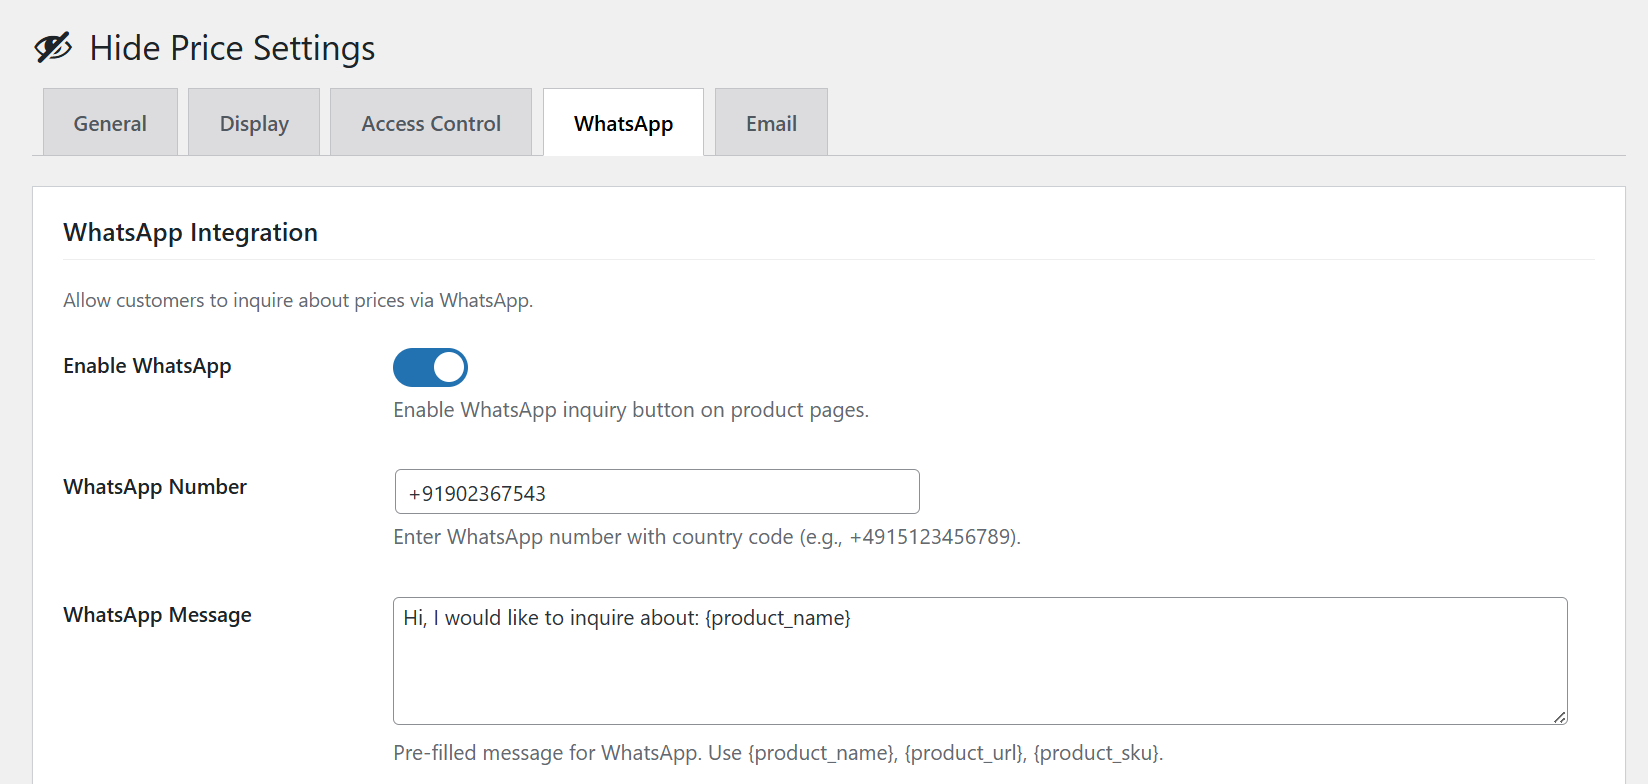Click hint 'Pre-filled message for WhatsApp'
The image size is (1648, 784).
[547, 753]
